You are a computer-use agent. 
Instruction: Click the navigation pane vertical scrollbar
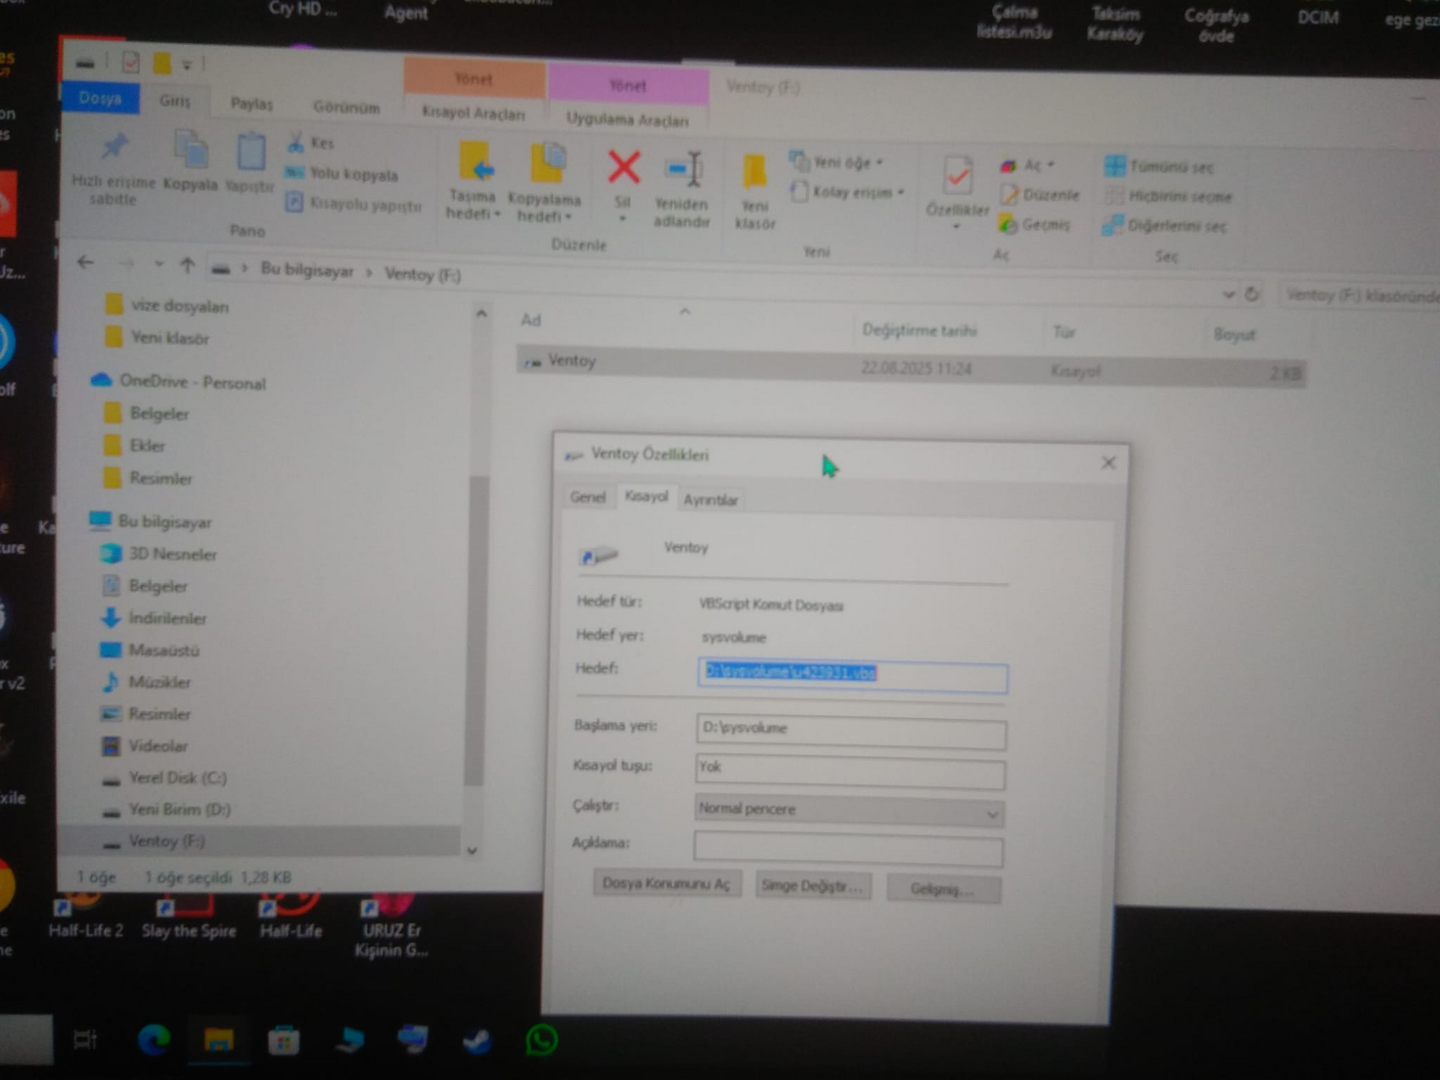pyautogui.click(x=477, y=630)
